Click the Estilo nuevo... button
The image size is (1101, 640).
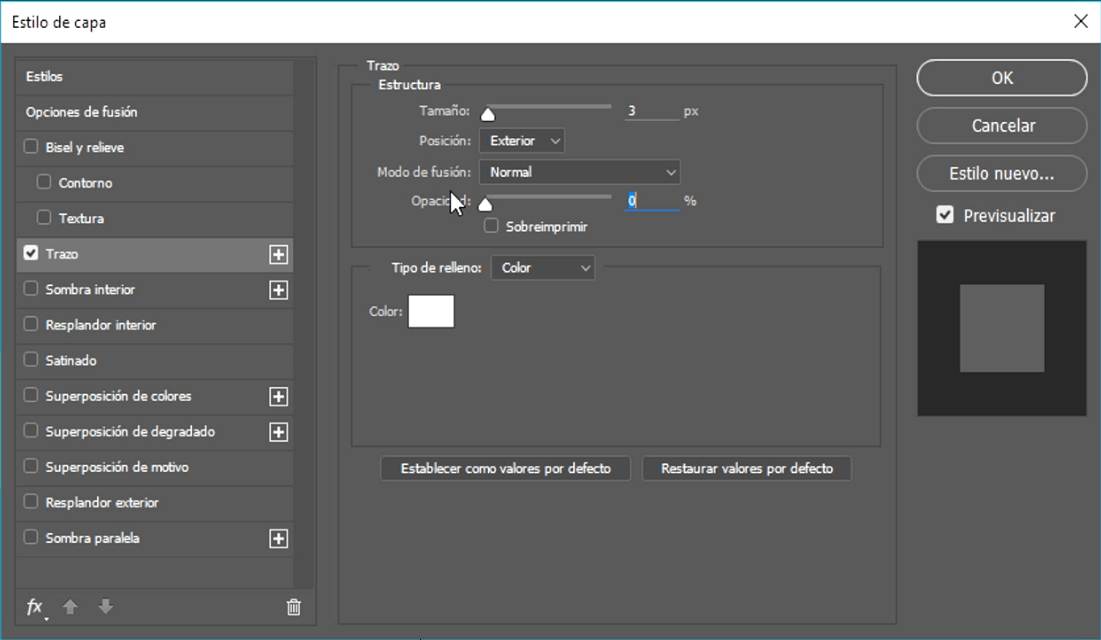(1002, 174)
